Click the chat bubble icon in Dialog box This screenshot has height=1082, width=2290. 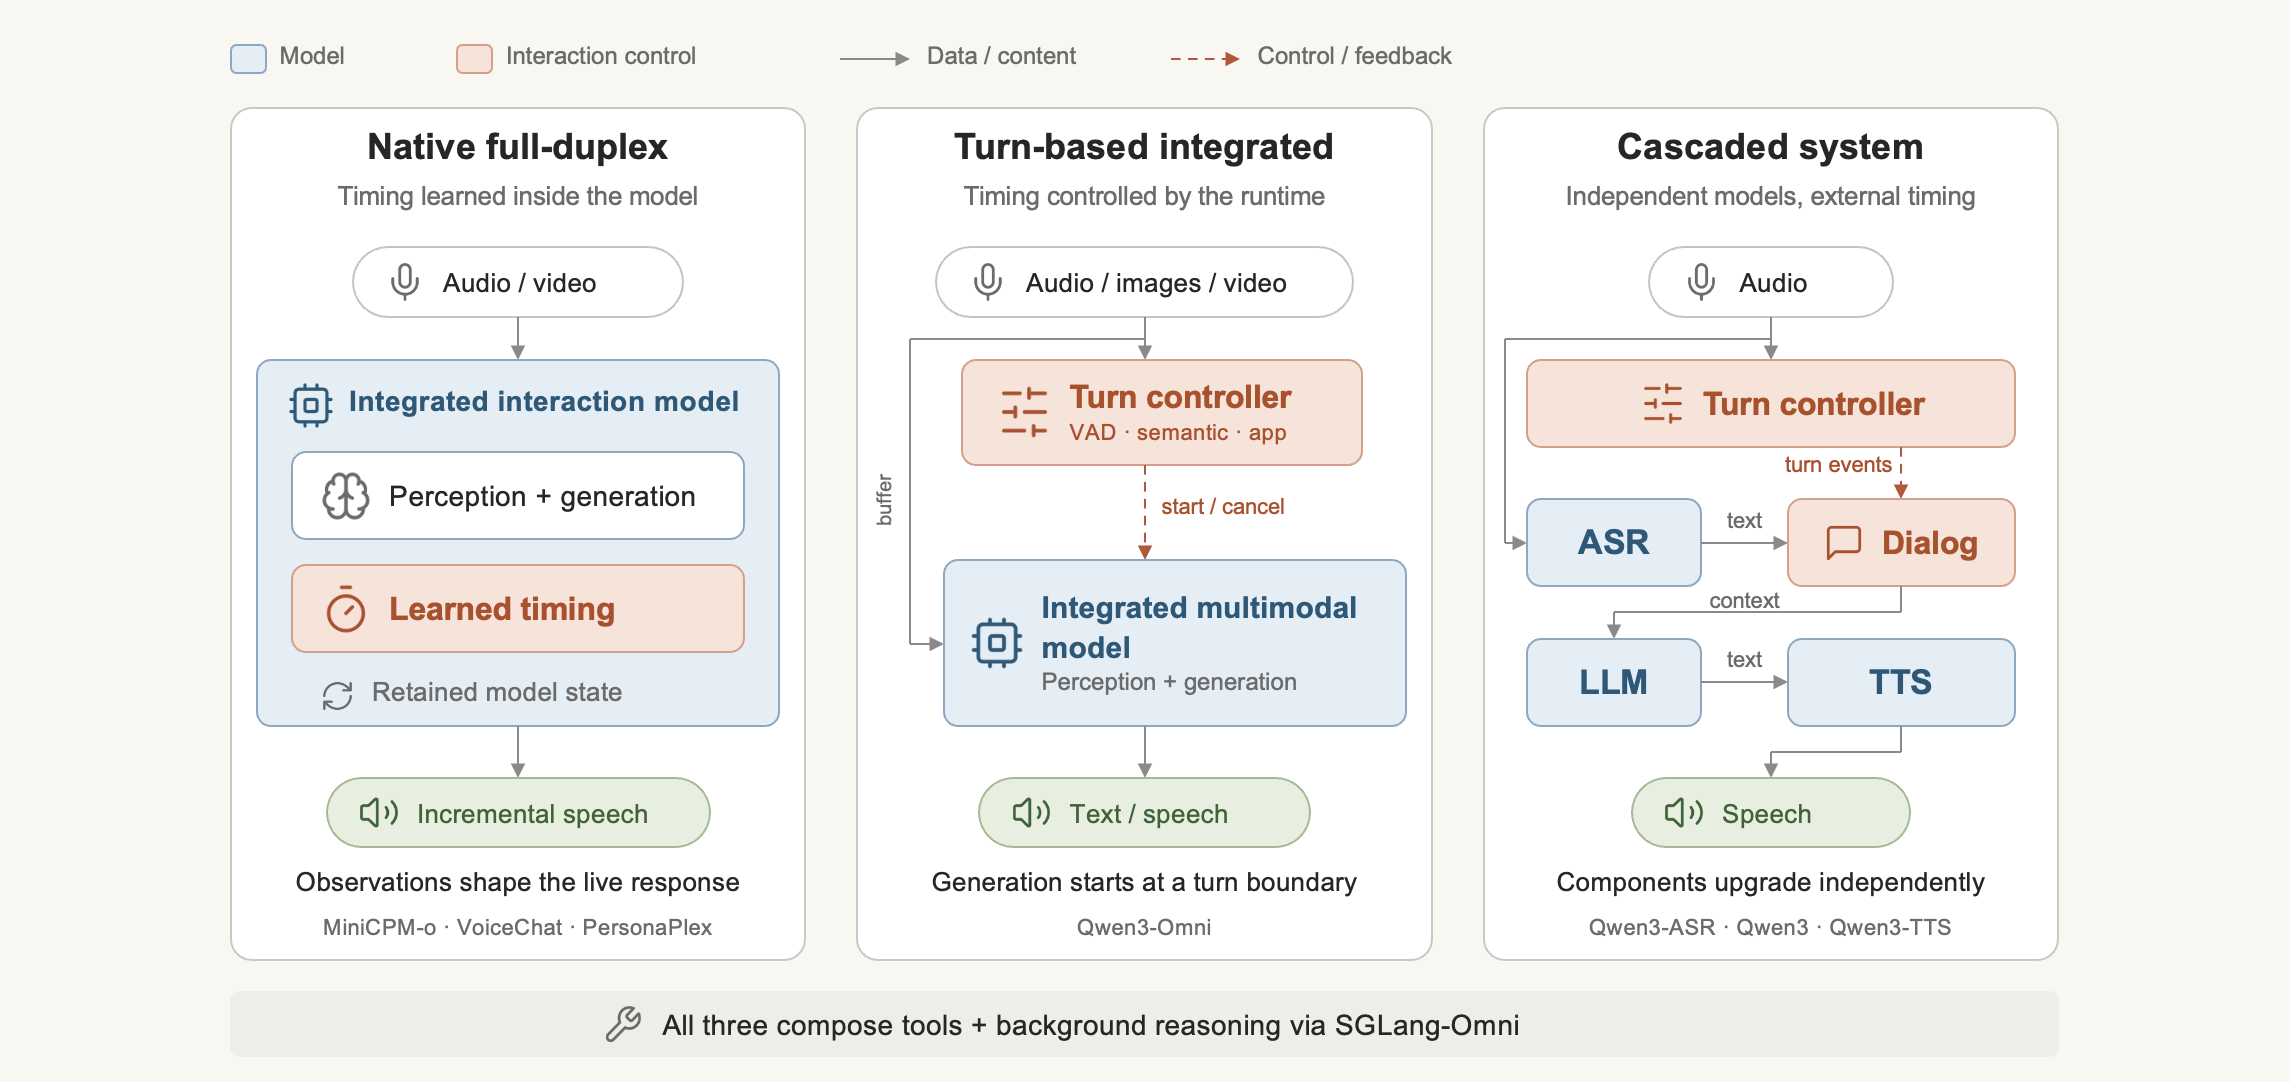[1844, 542]
